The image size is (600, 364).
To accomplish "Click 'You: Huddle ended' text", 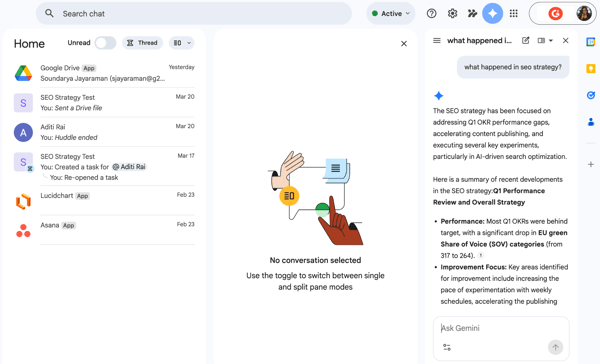I will coord(69,137).
